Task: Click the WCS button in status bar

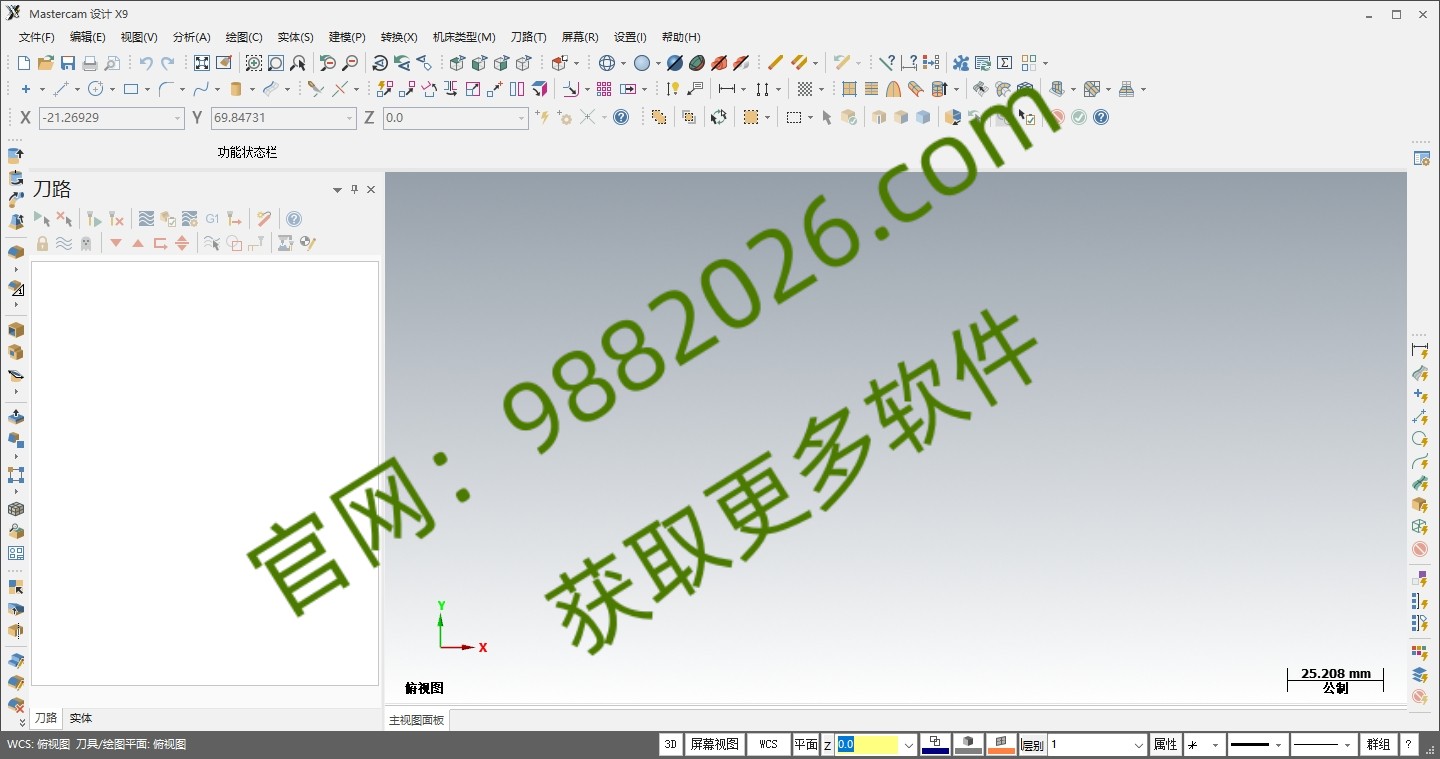Action: pyautogui.click(x=768, y=744)
